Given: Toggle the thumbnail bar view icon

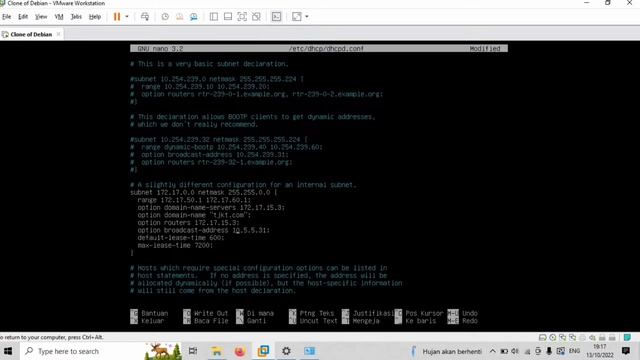Looking at the screenshot, I should point(228,17).
